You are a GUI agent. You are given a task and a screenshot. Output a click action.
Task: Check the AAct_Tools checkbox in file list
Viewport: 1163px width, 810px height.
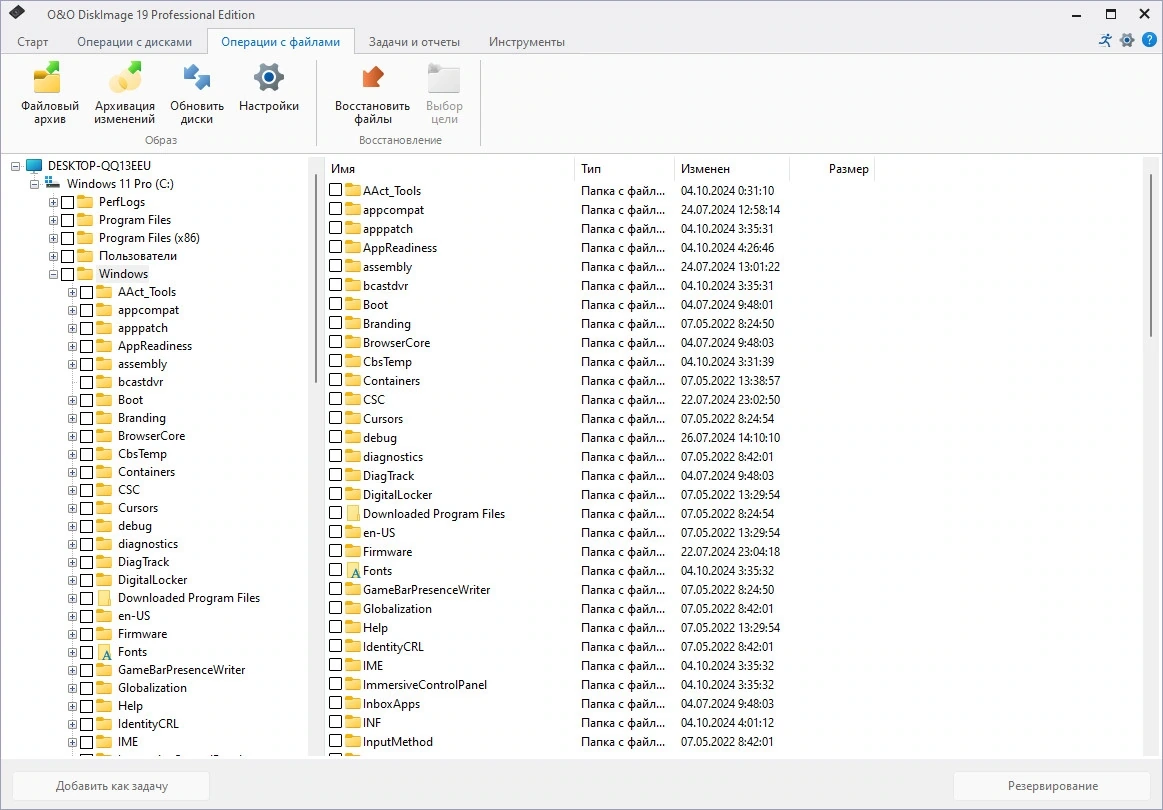335,190
